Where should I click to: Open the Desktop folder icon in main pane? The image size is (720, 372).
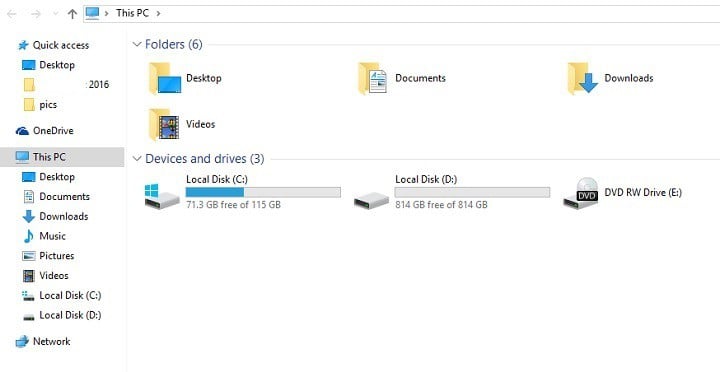[x=164, y=79]
